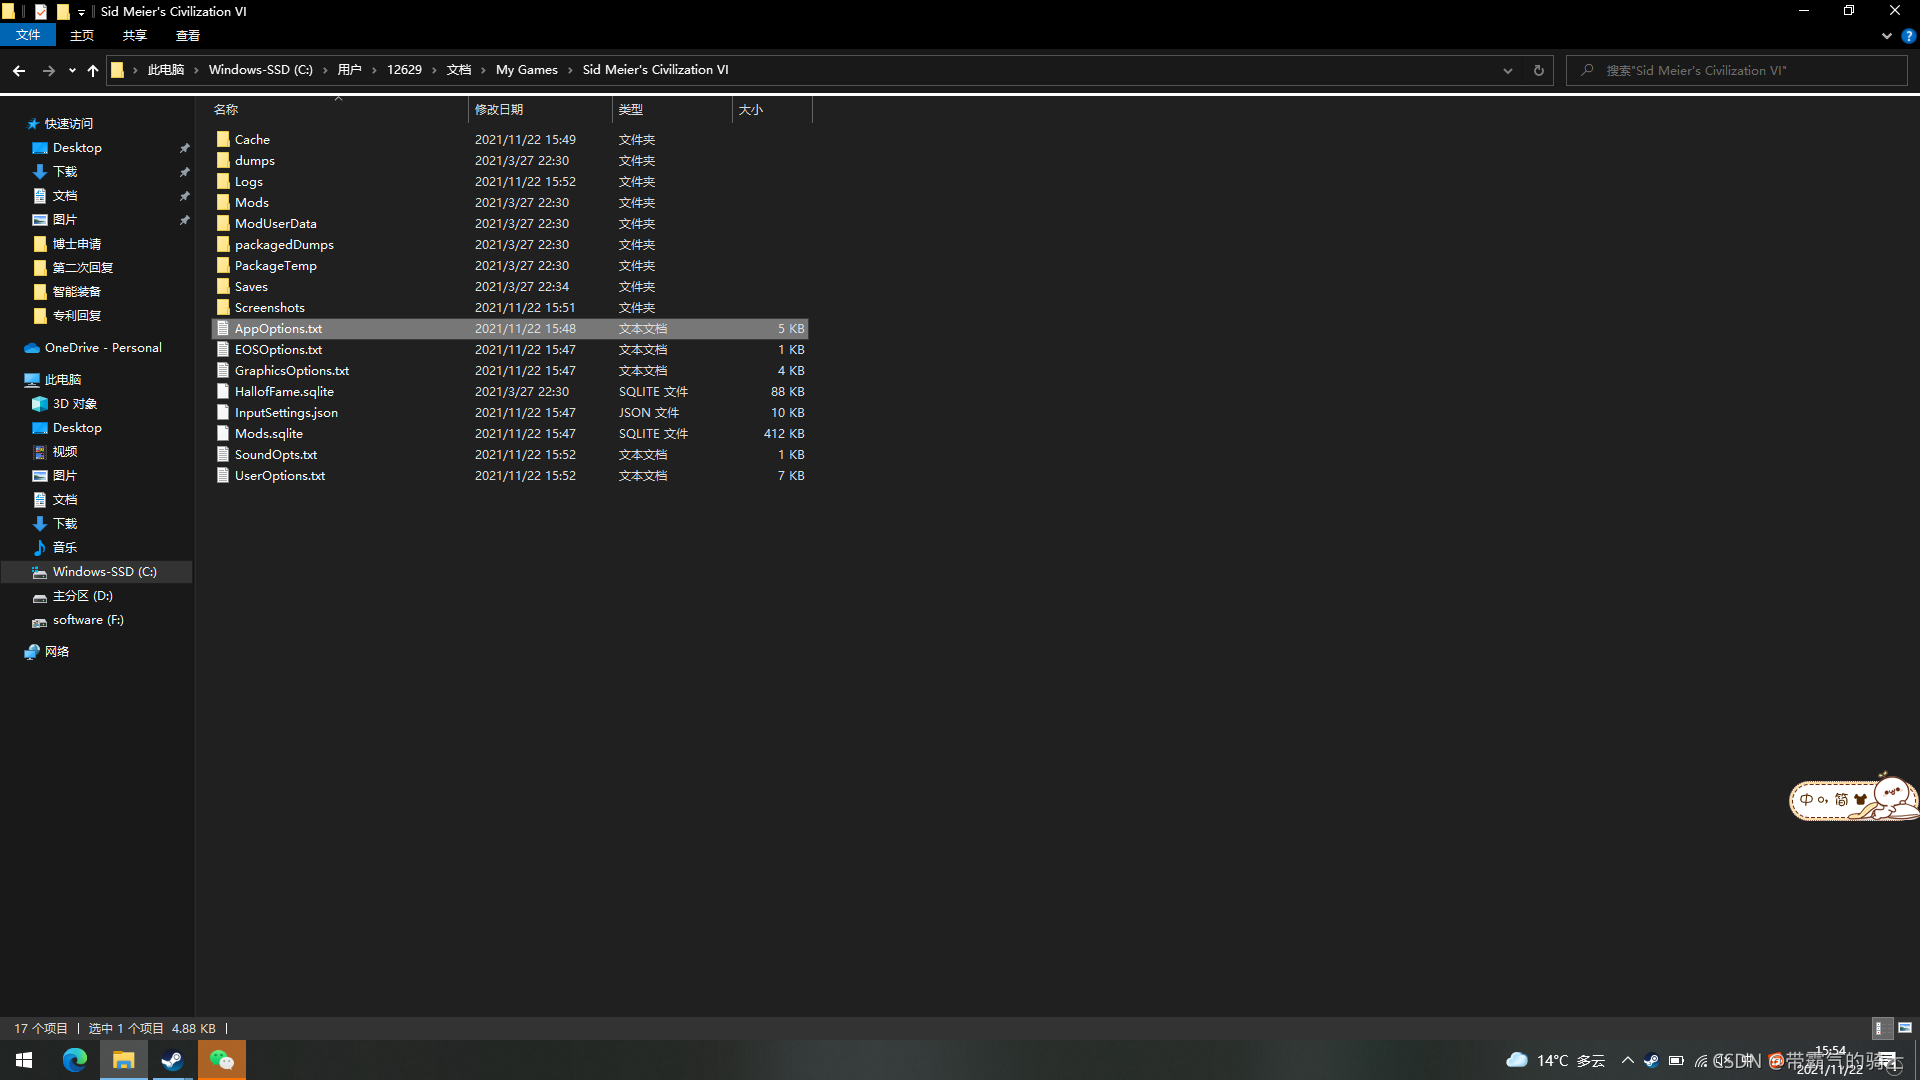Select UserOptions.txt file
Image resolution: width=1920 pixels, height=1080 pixels.
(279, 476)
